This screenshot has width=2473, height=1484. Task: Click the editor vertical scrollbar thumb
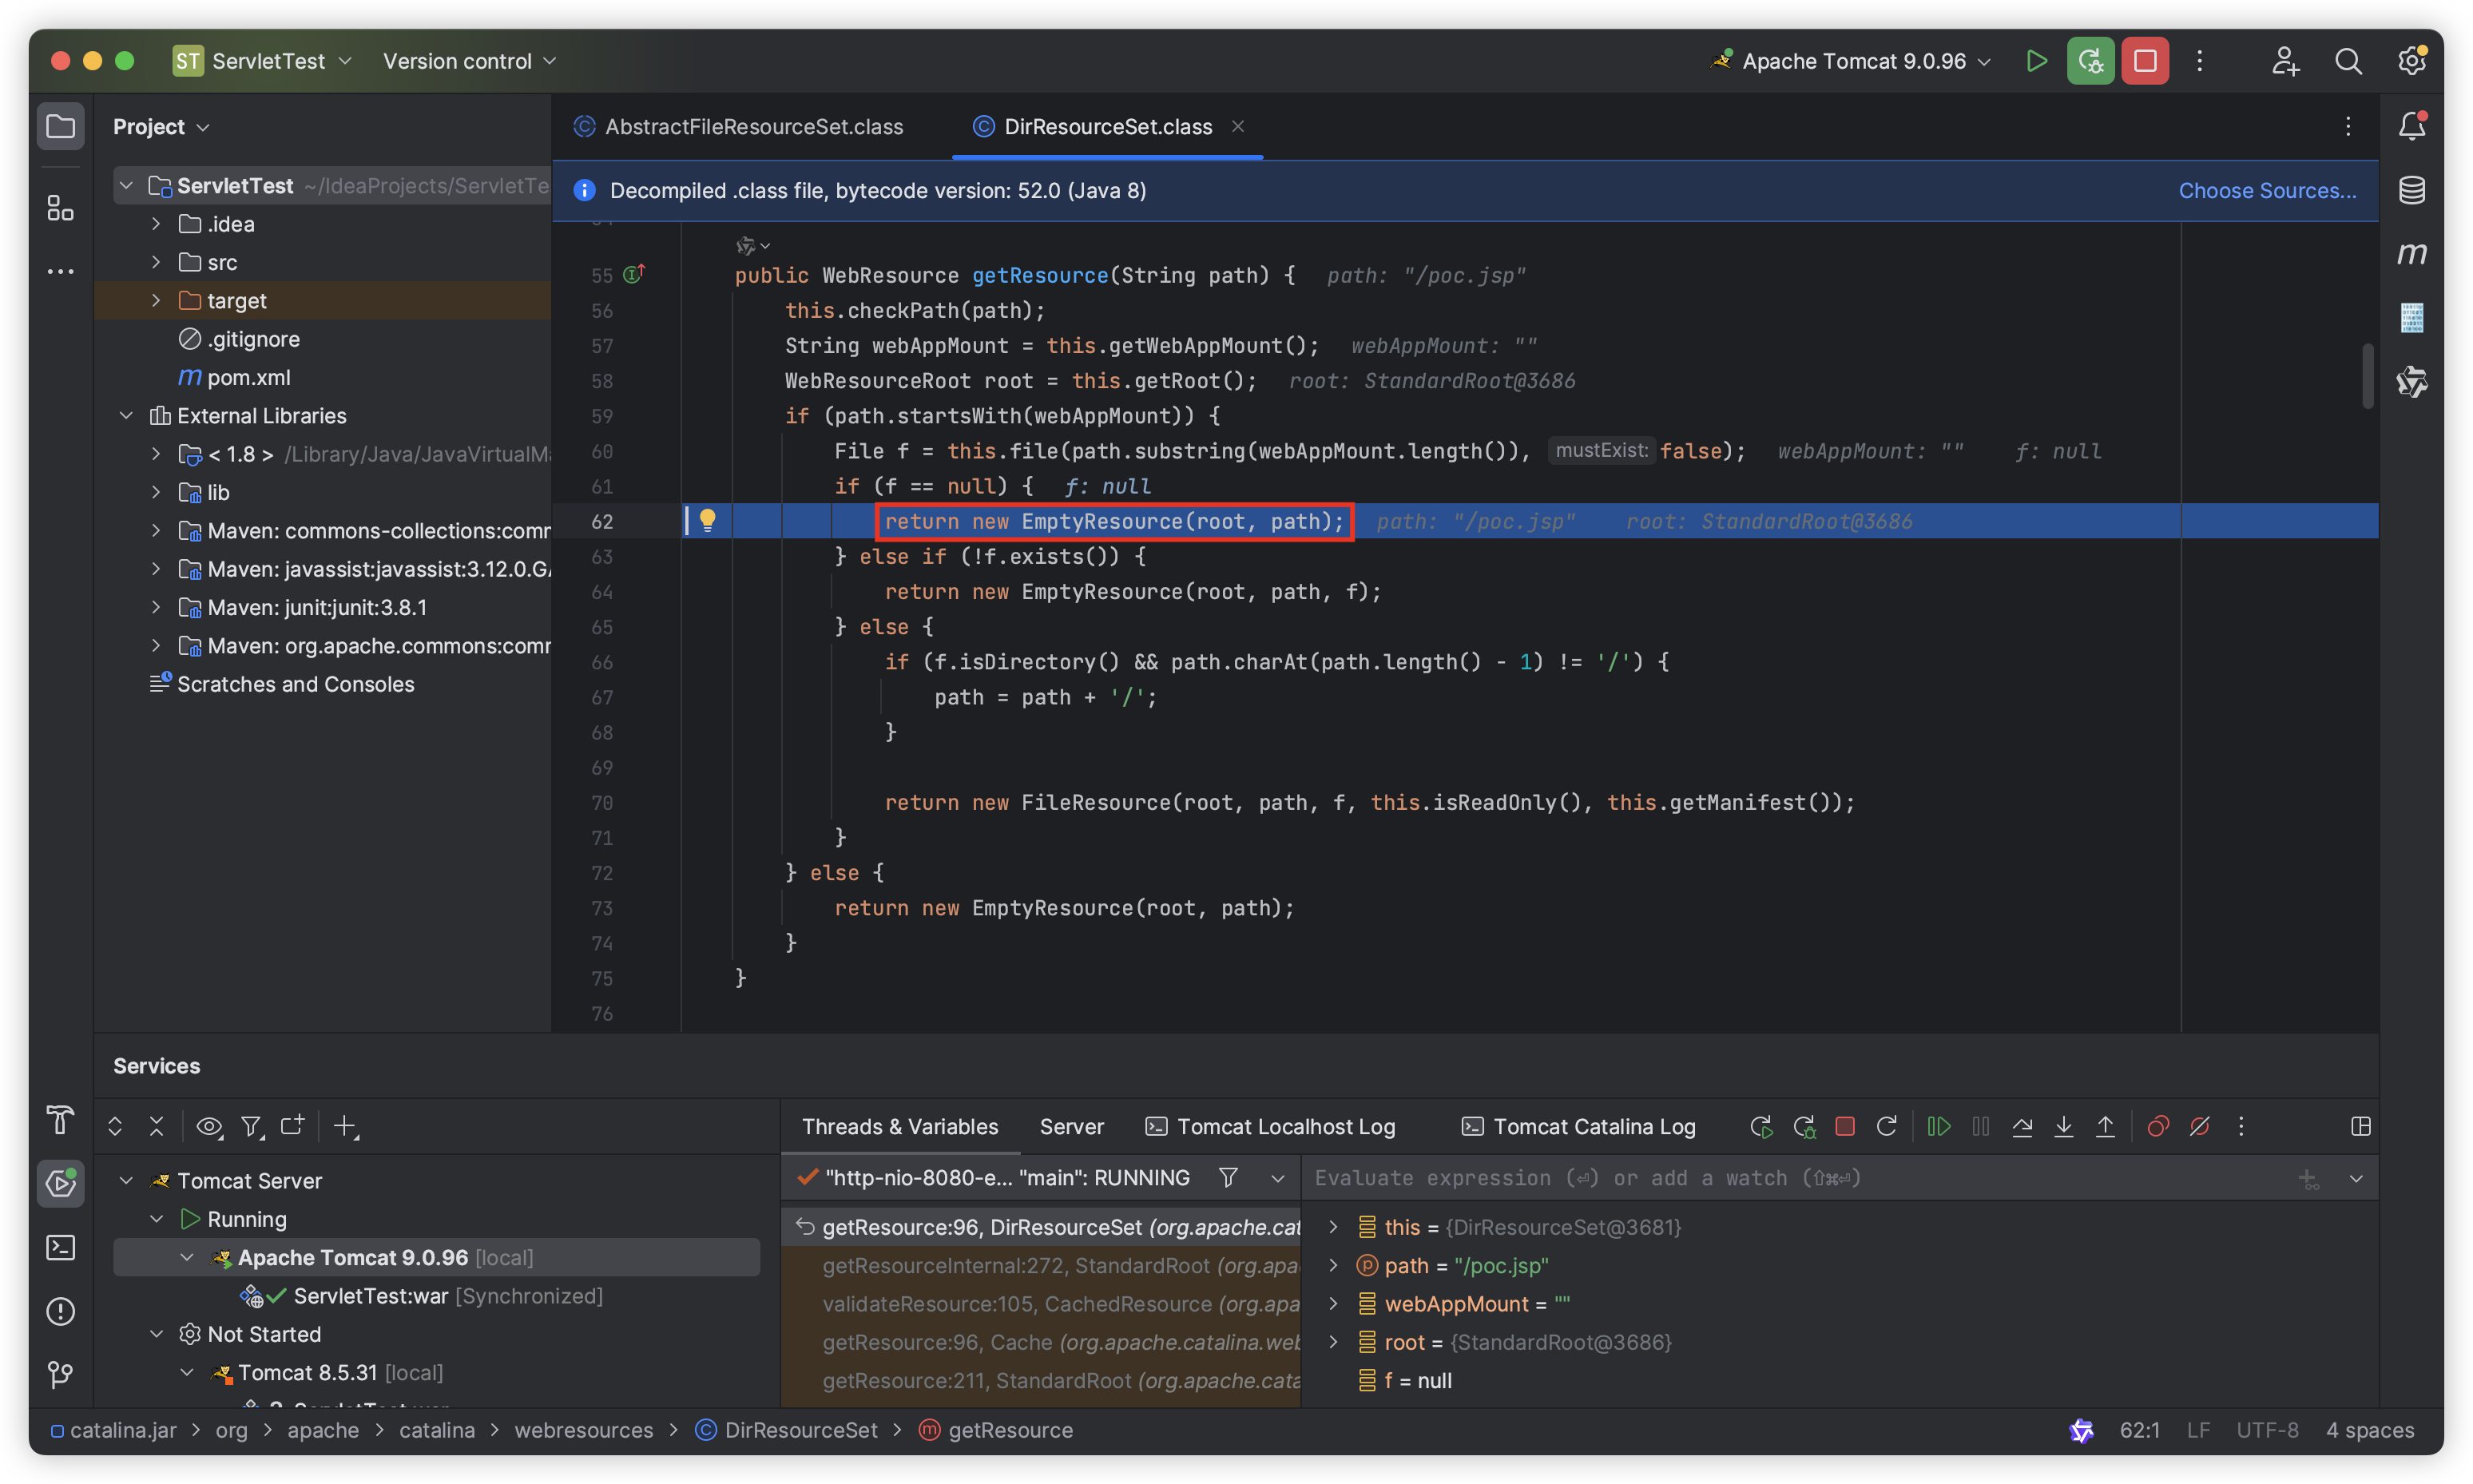2367,376
